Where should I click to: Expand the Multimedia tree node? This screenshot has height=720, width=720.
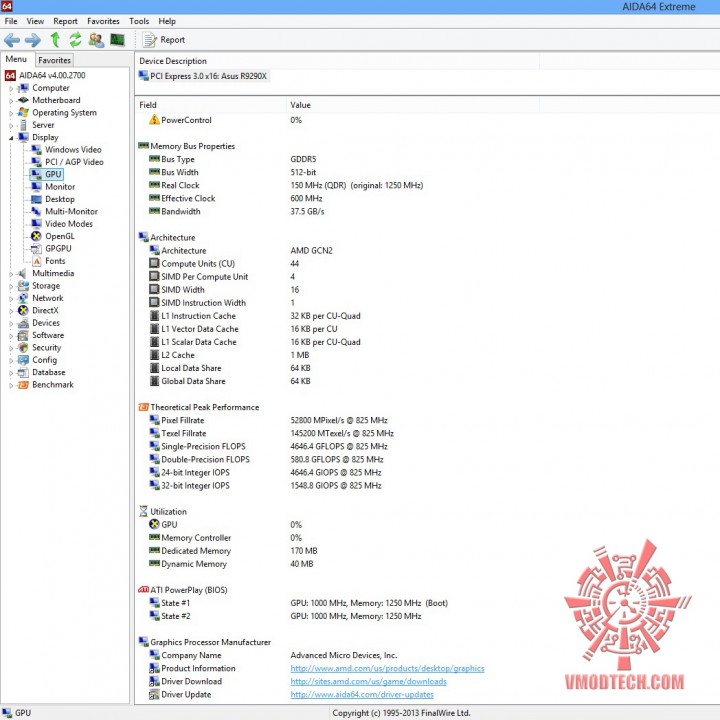[11, 274]
